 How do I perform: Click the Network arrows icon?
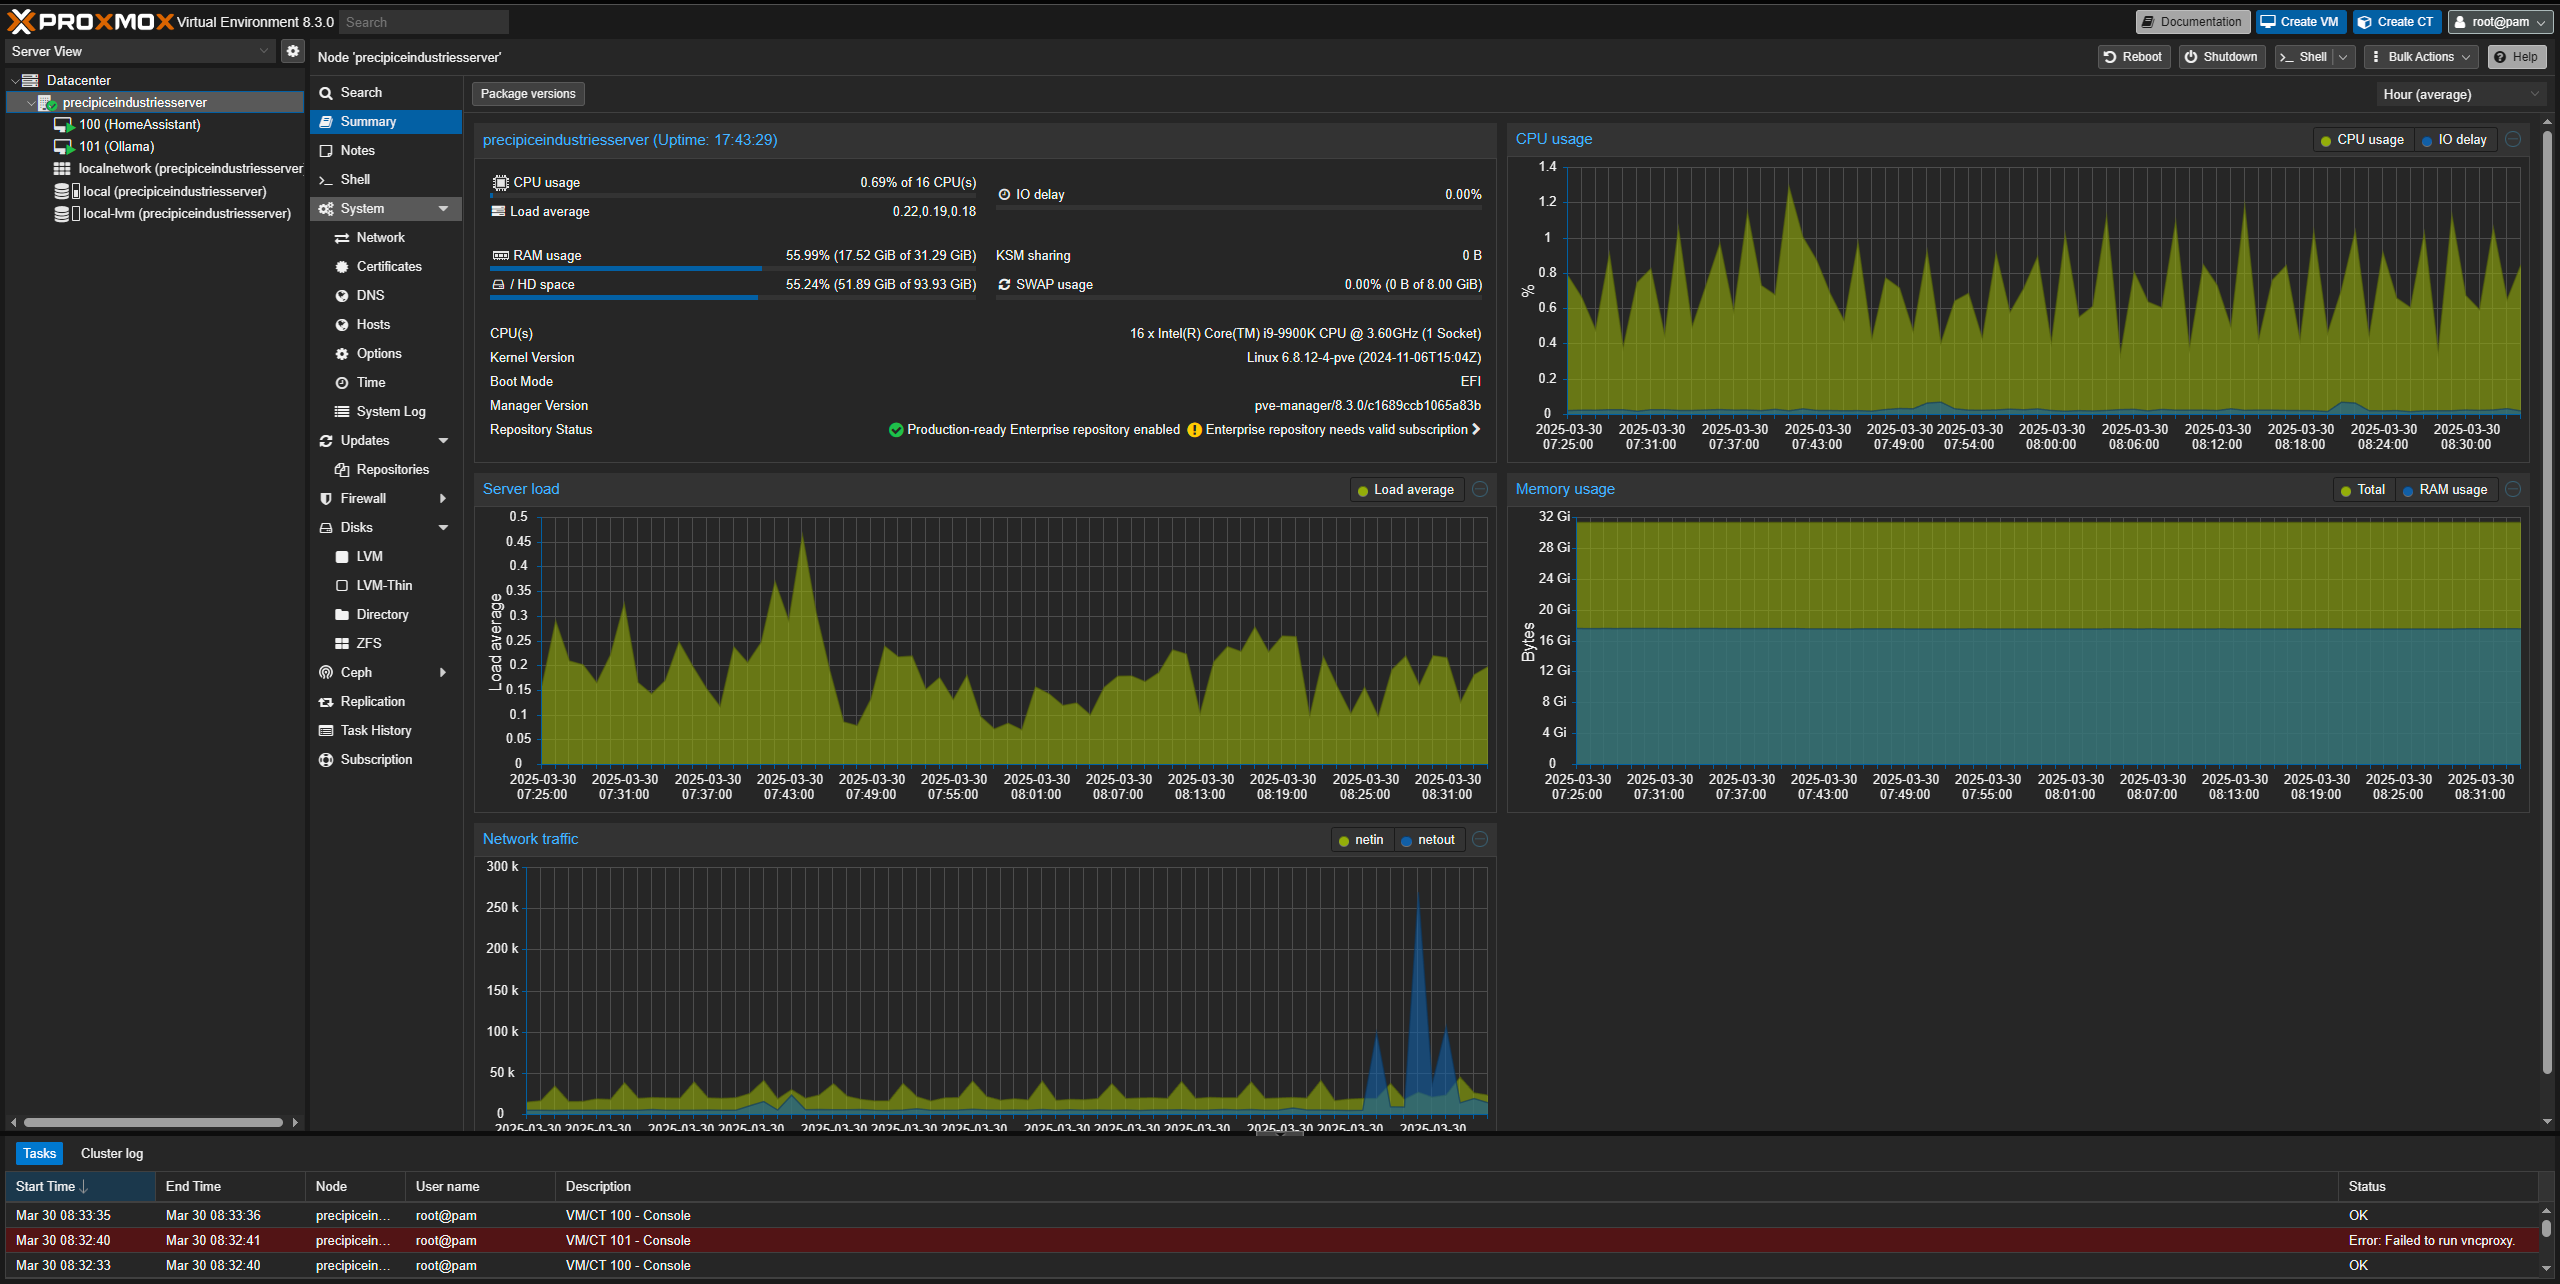click(342, 238)
